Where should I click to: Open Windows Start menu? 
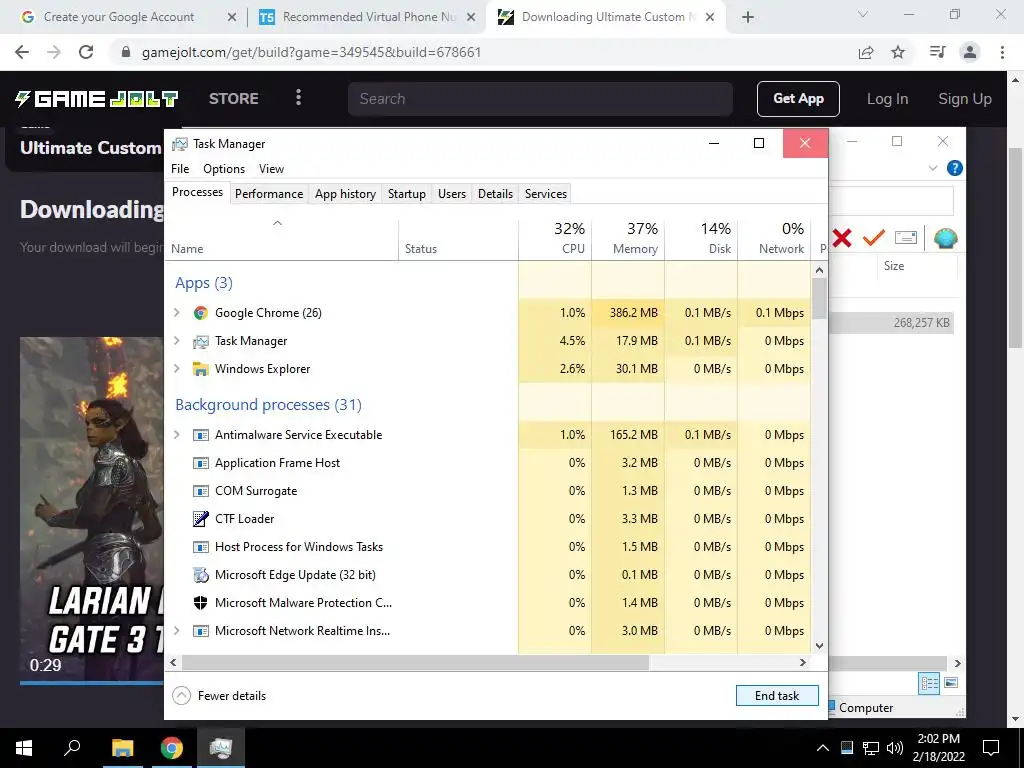pyautogui.click(x=24, y=748)
